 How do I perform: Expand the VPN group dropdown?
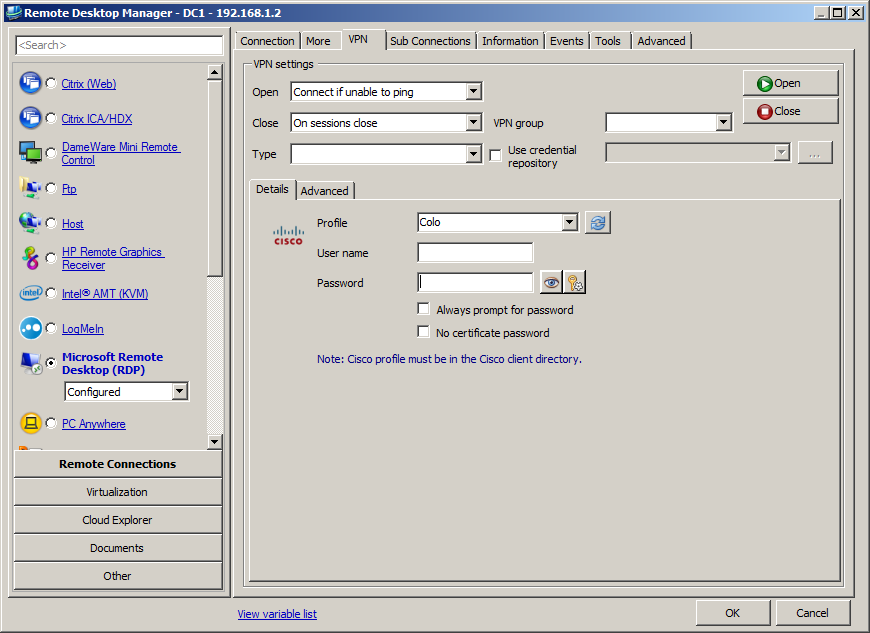pyautogui.click(x=723, y=123)
